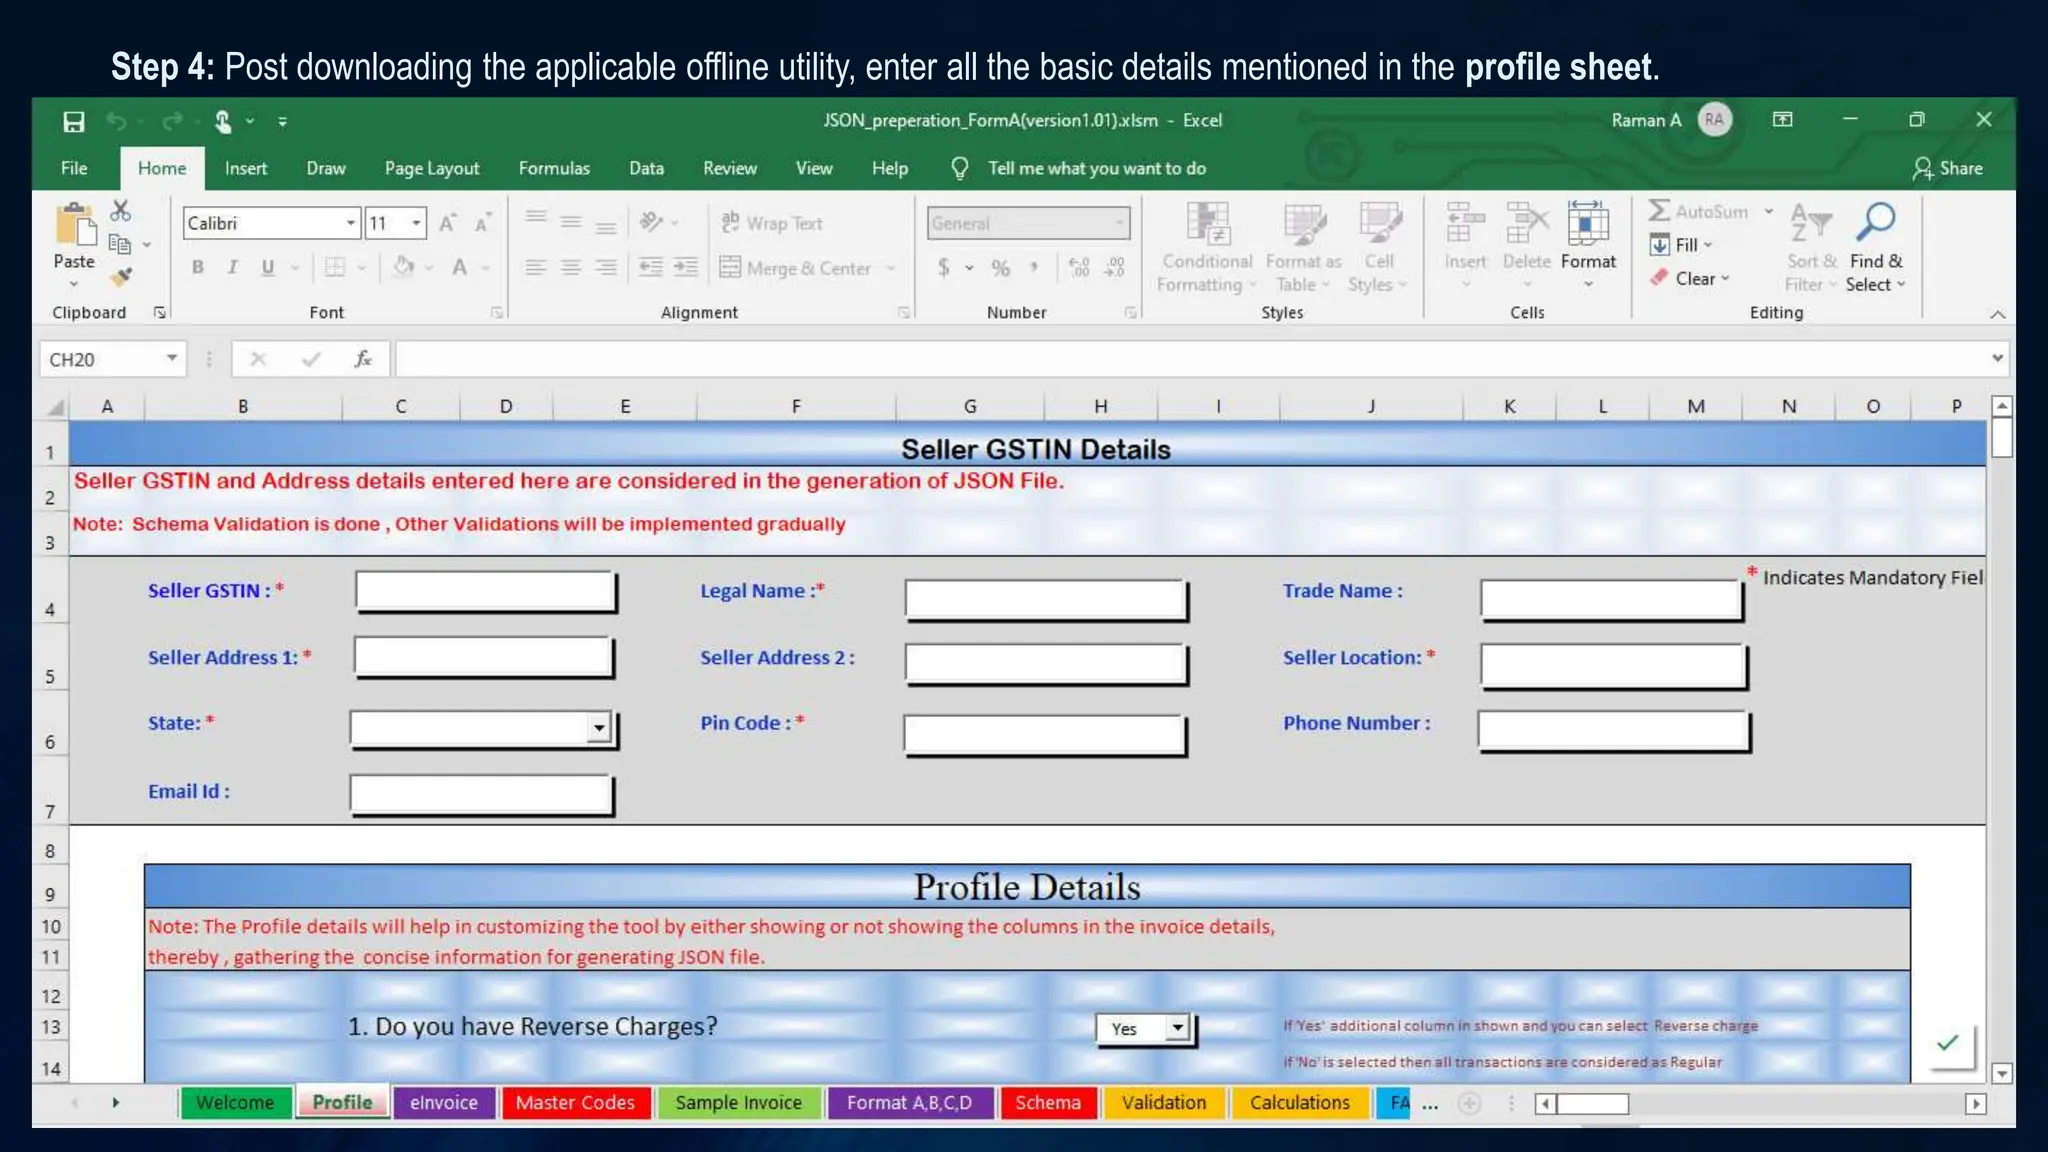Click the Redo arrow icon

[172, 121]
